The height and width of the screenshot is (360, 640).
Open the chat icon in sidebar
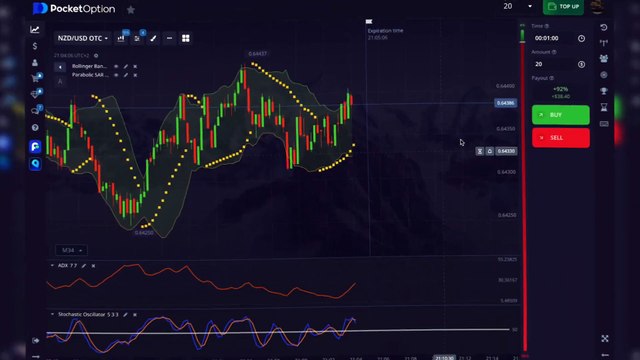(x=36, y=110)
